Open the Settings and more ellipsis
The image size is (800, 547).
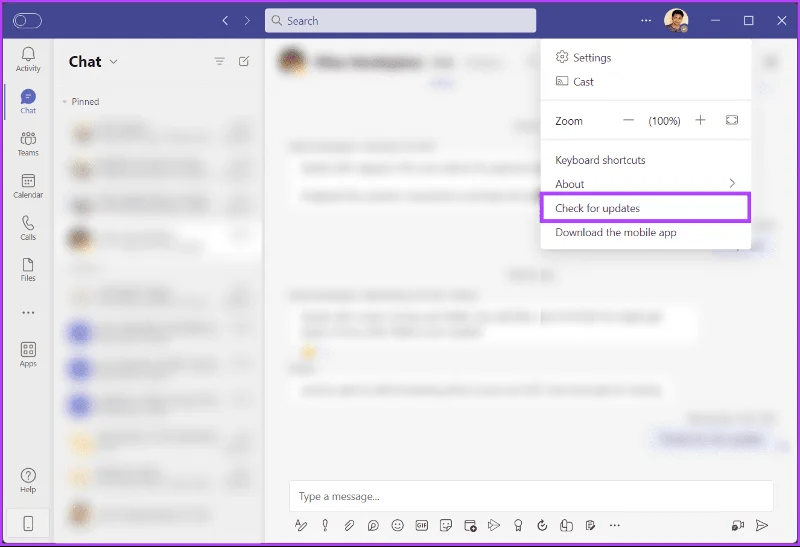[646, 21]
